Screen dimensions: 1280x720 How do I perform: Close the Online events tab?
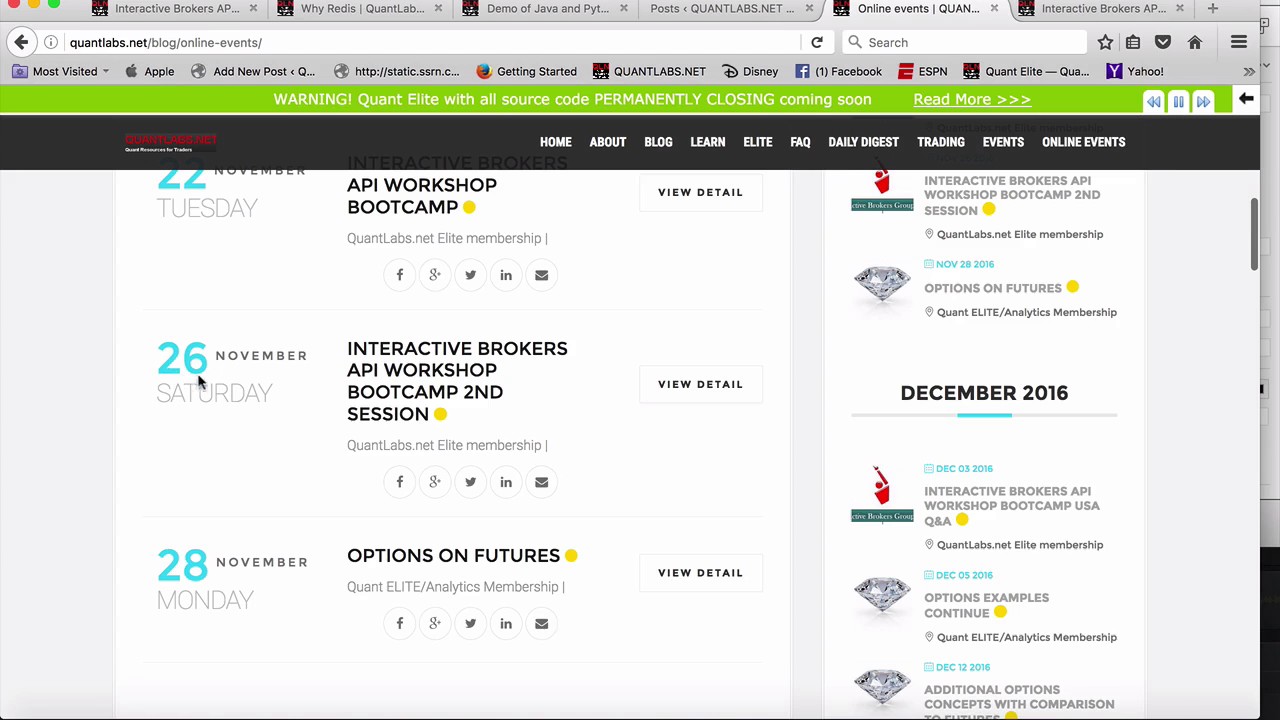tap(994, 8)
